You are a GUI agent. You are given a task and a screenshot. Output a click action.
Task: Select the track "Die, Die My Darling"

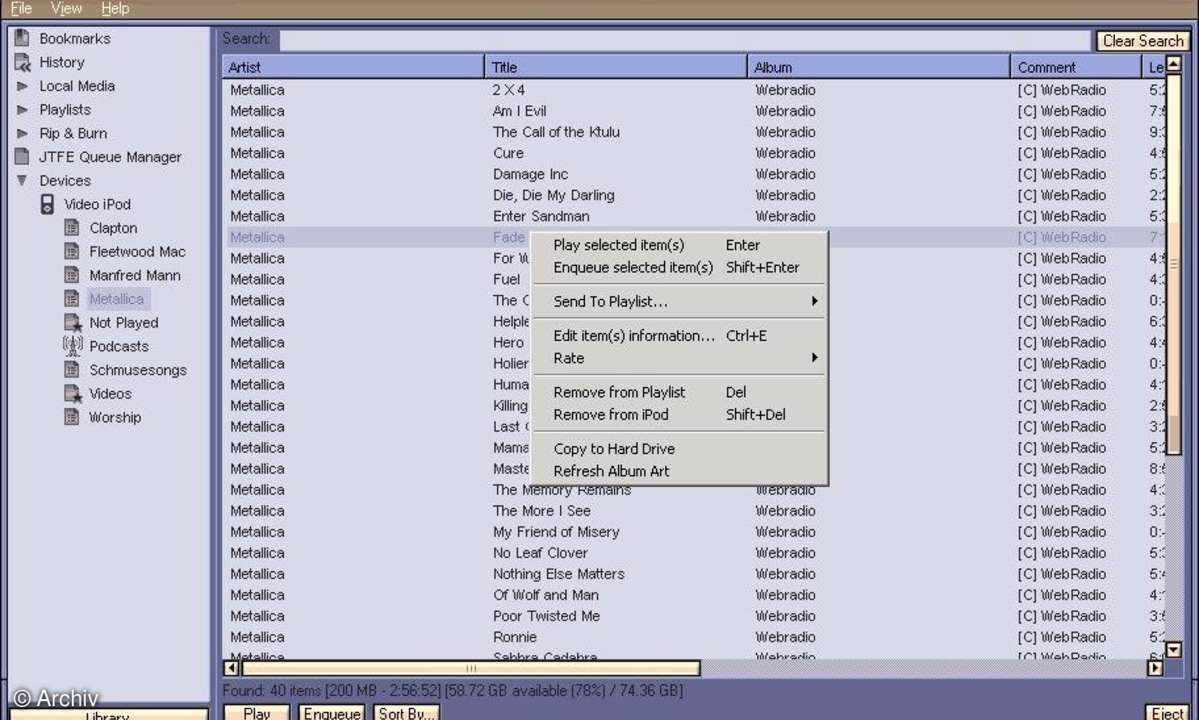pyautogui.click(x=553, y=195)
